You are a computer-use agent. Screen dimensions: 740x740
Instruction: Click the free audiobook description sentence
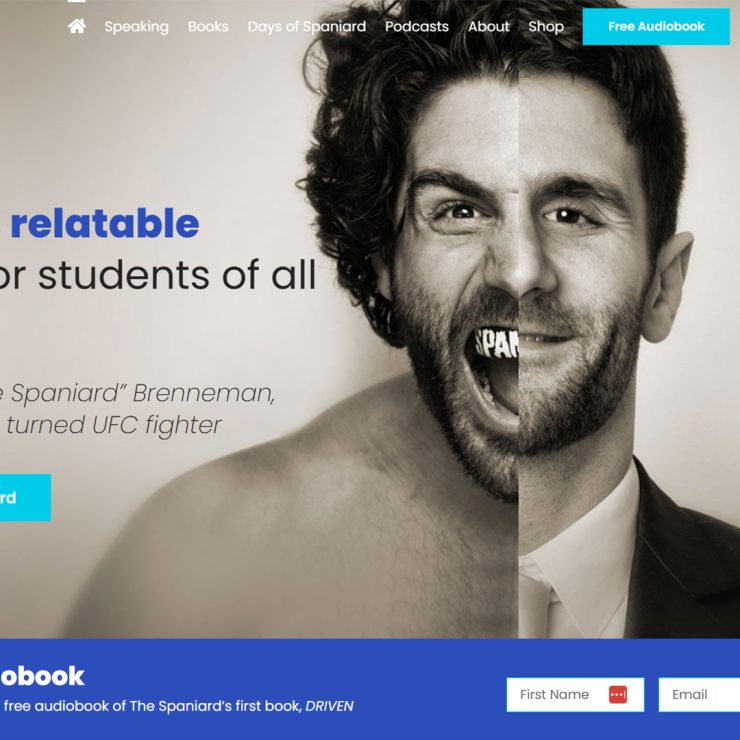tap(177, 706)
